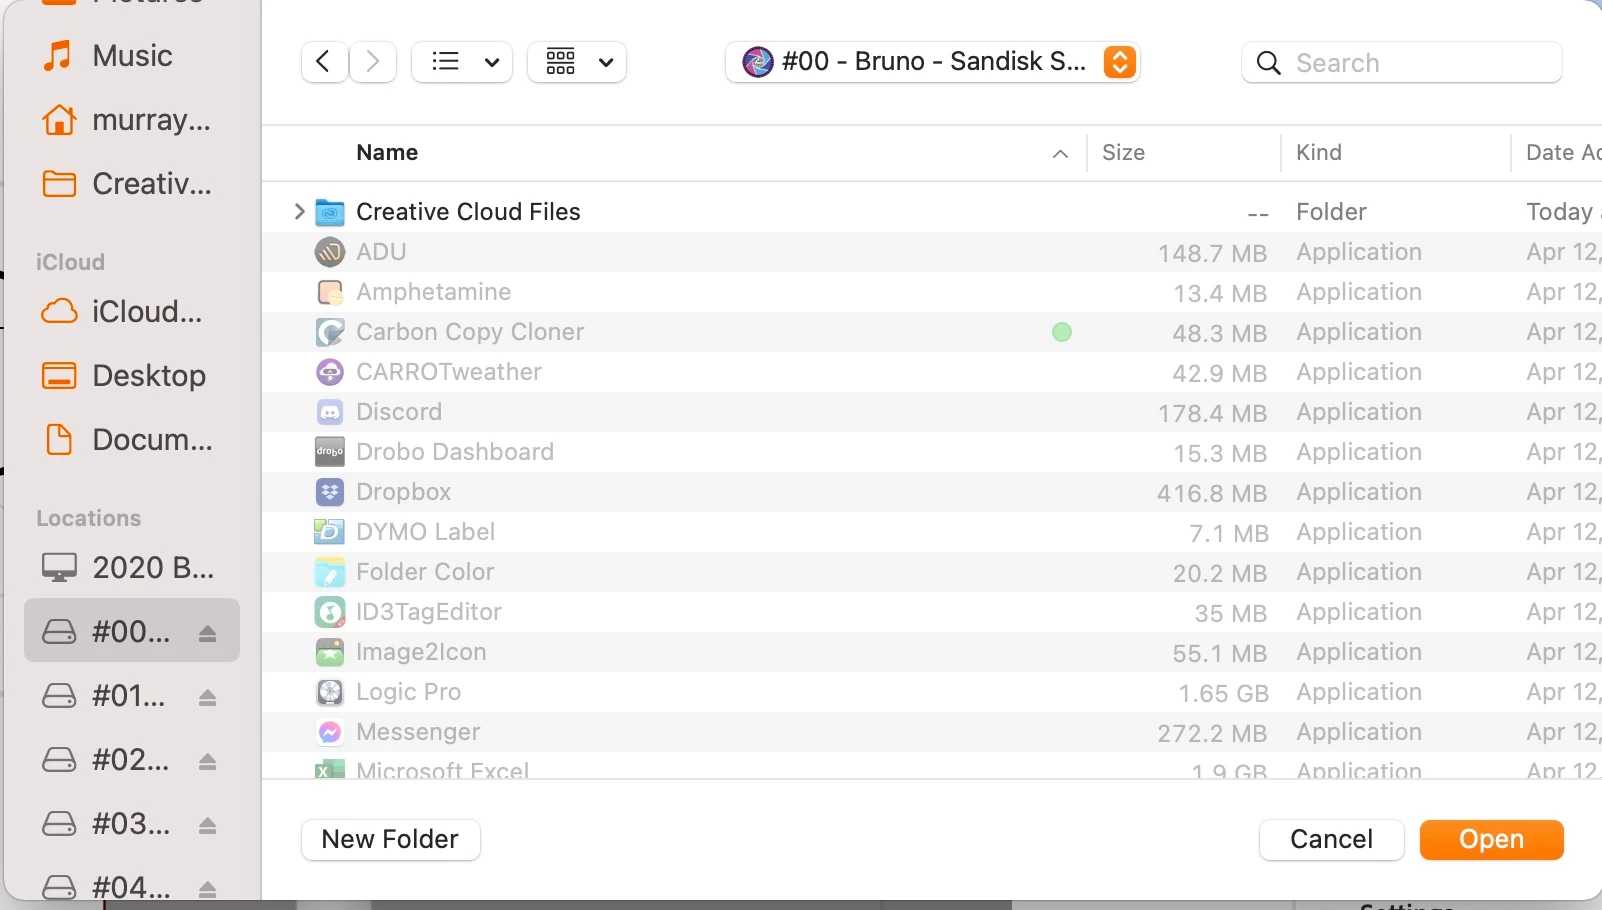Select the Creative Cloud Files row name
The image size is (1602, 910).
[468, 212]
